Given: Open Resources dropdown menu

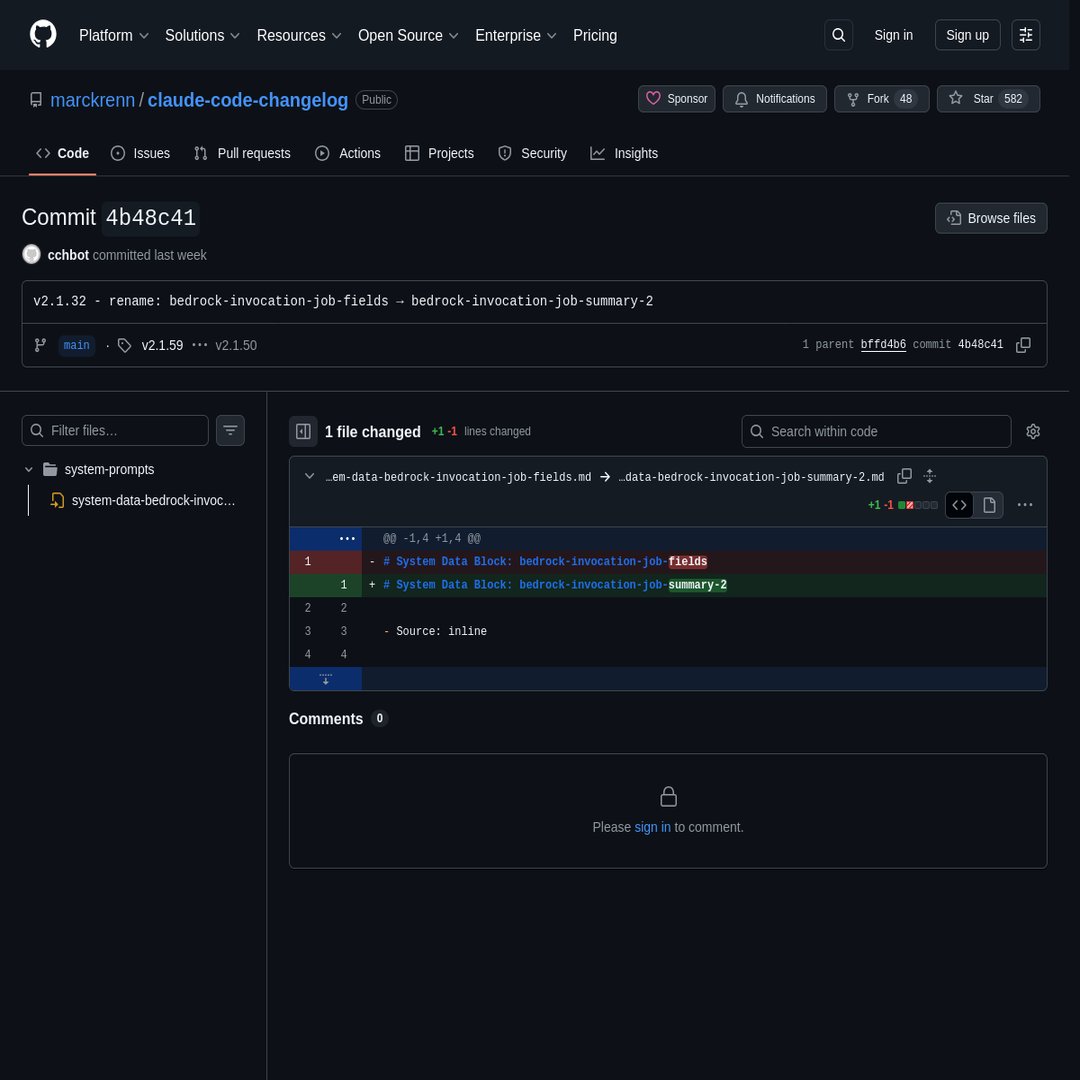Looking at the screenshot, I should pos(299,35).
